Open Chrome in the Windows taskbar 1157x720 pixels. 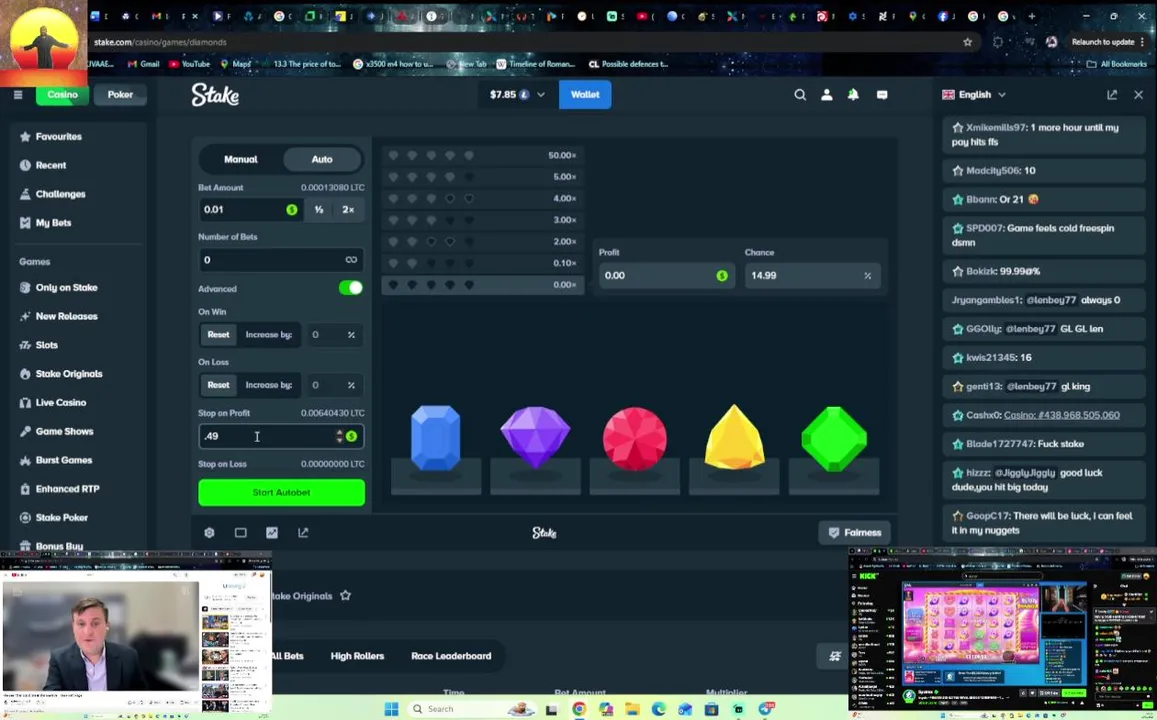pos(579,709)
